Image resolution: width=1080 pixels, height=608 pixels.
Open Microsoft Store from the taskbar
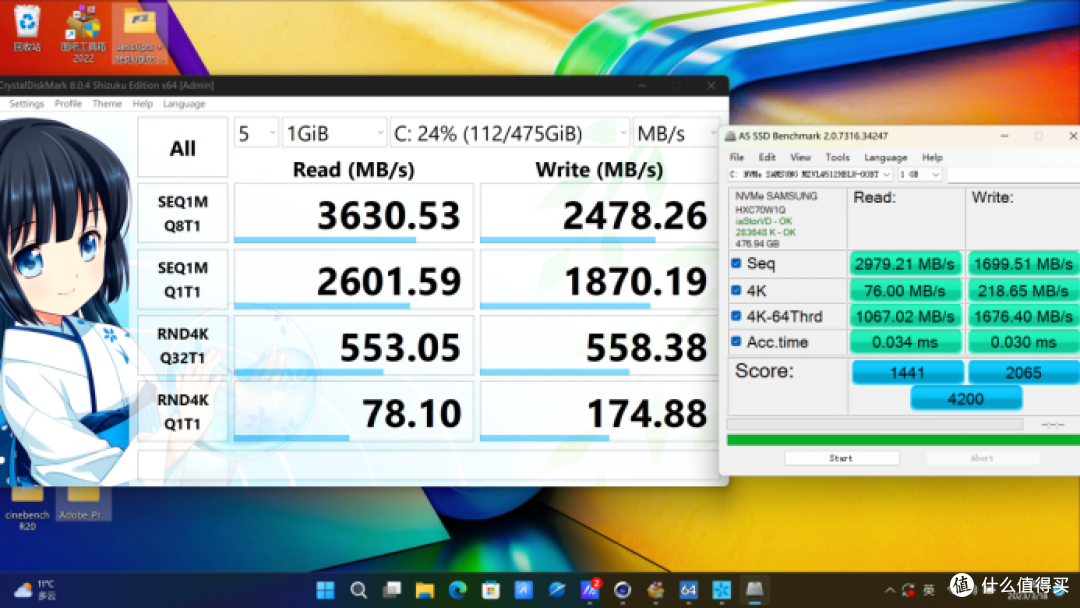tap(490, 590)
